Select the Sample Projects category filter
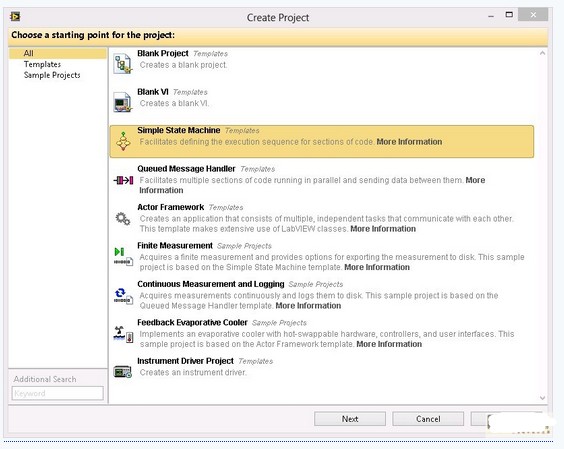564x449 pixels. [52, 75]
